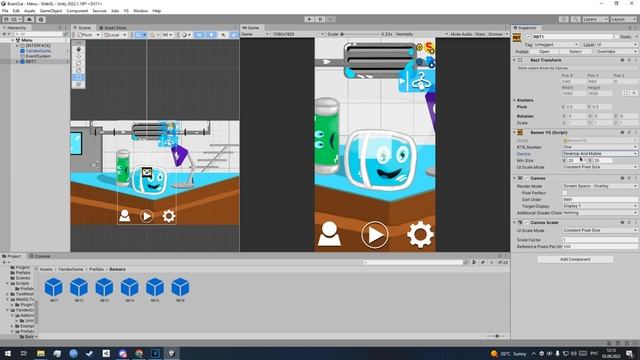Open the Component menu

pyautogui.click(x=77, y=11)
